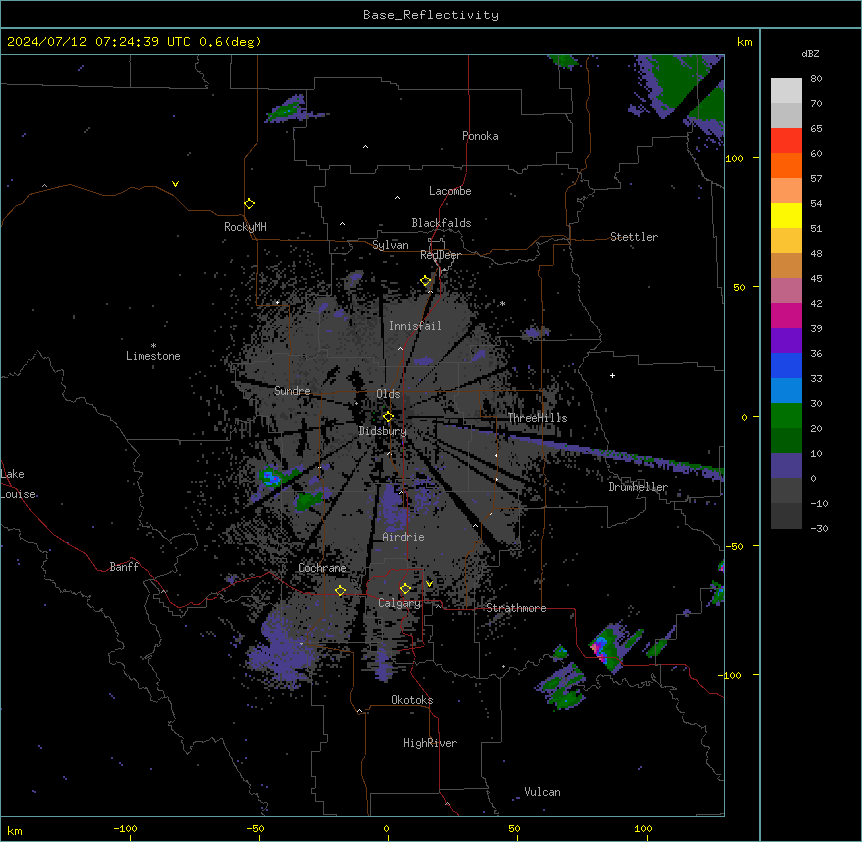Click the HighRiver city label
862x842 pixels.
click(x=430, y=743)
